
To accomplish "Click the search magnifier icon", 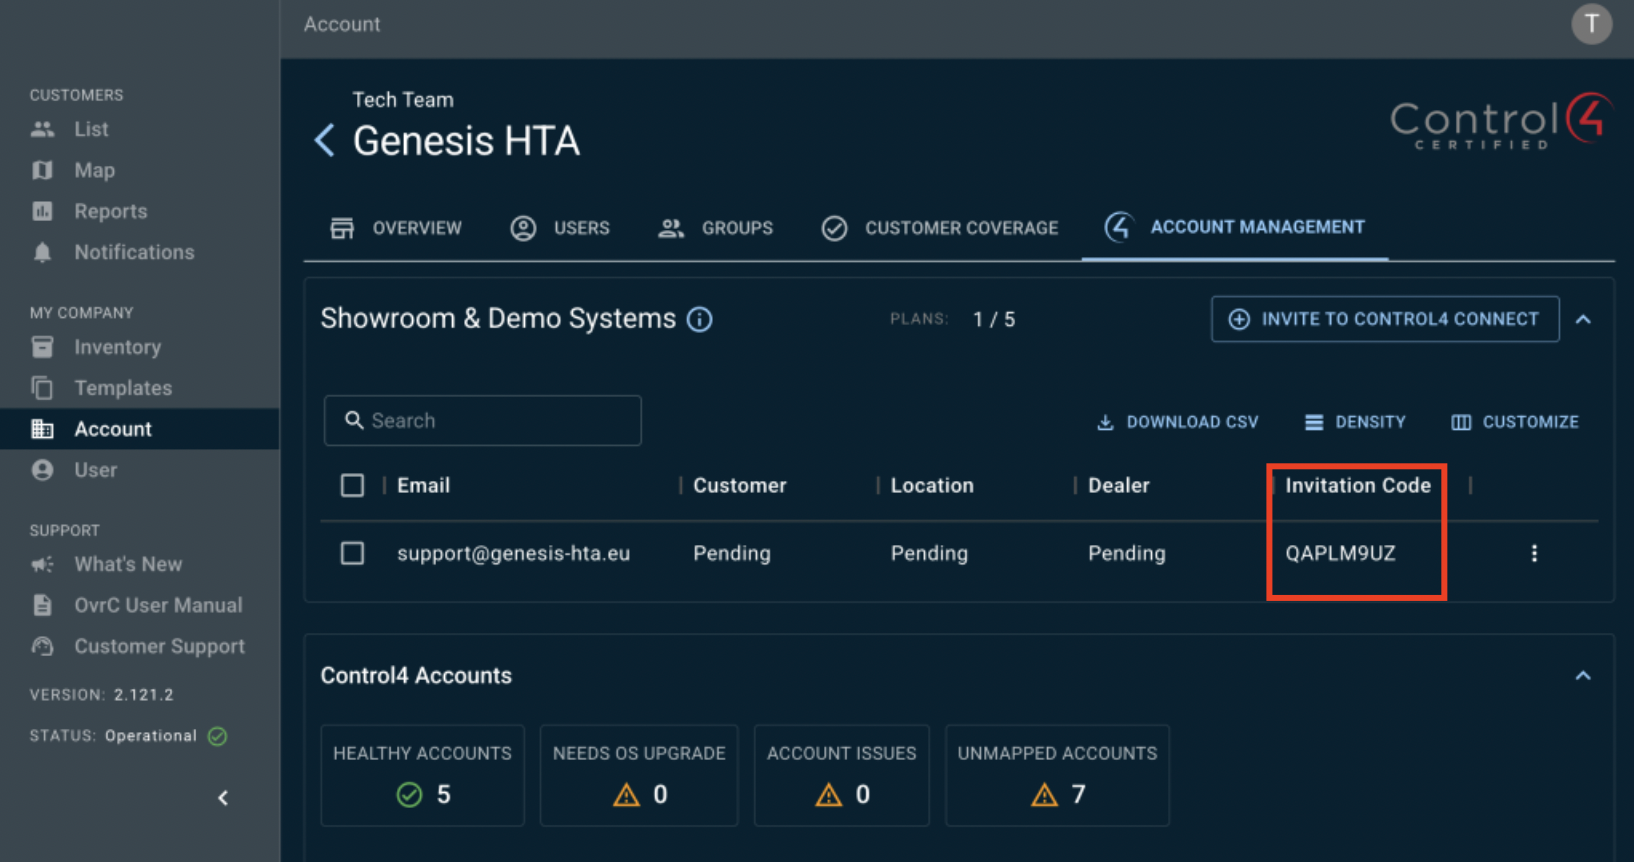I will (x=354, y=420).
